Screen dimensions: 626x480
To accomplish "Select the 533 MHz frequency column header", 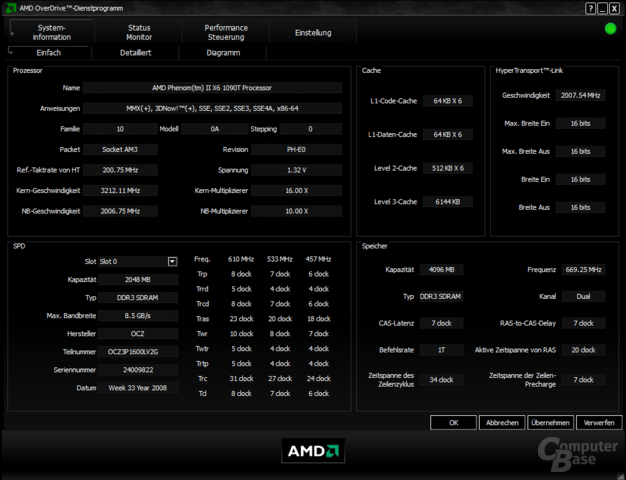I will point(279,259).
